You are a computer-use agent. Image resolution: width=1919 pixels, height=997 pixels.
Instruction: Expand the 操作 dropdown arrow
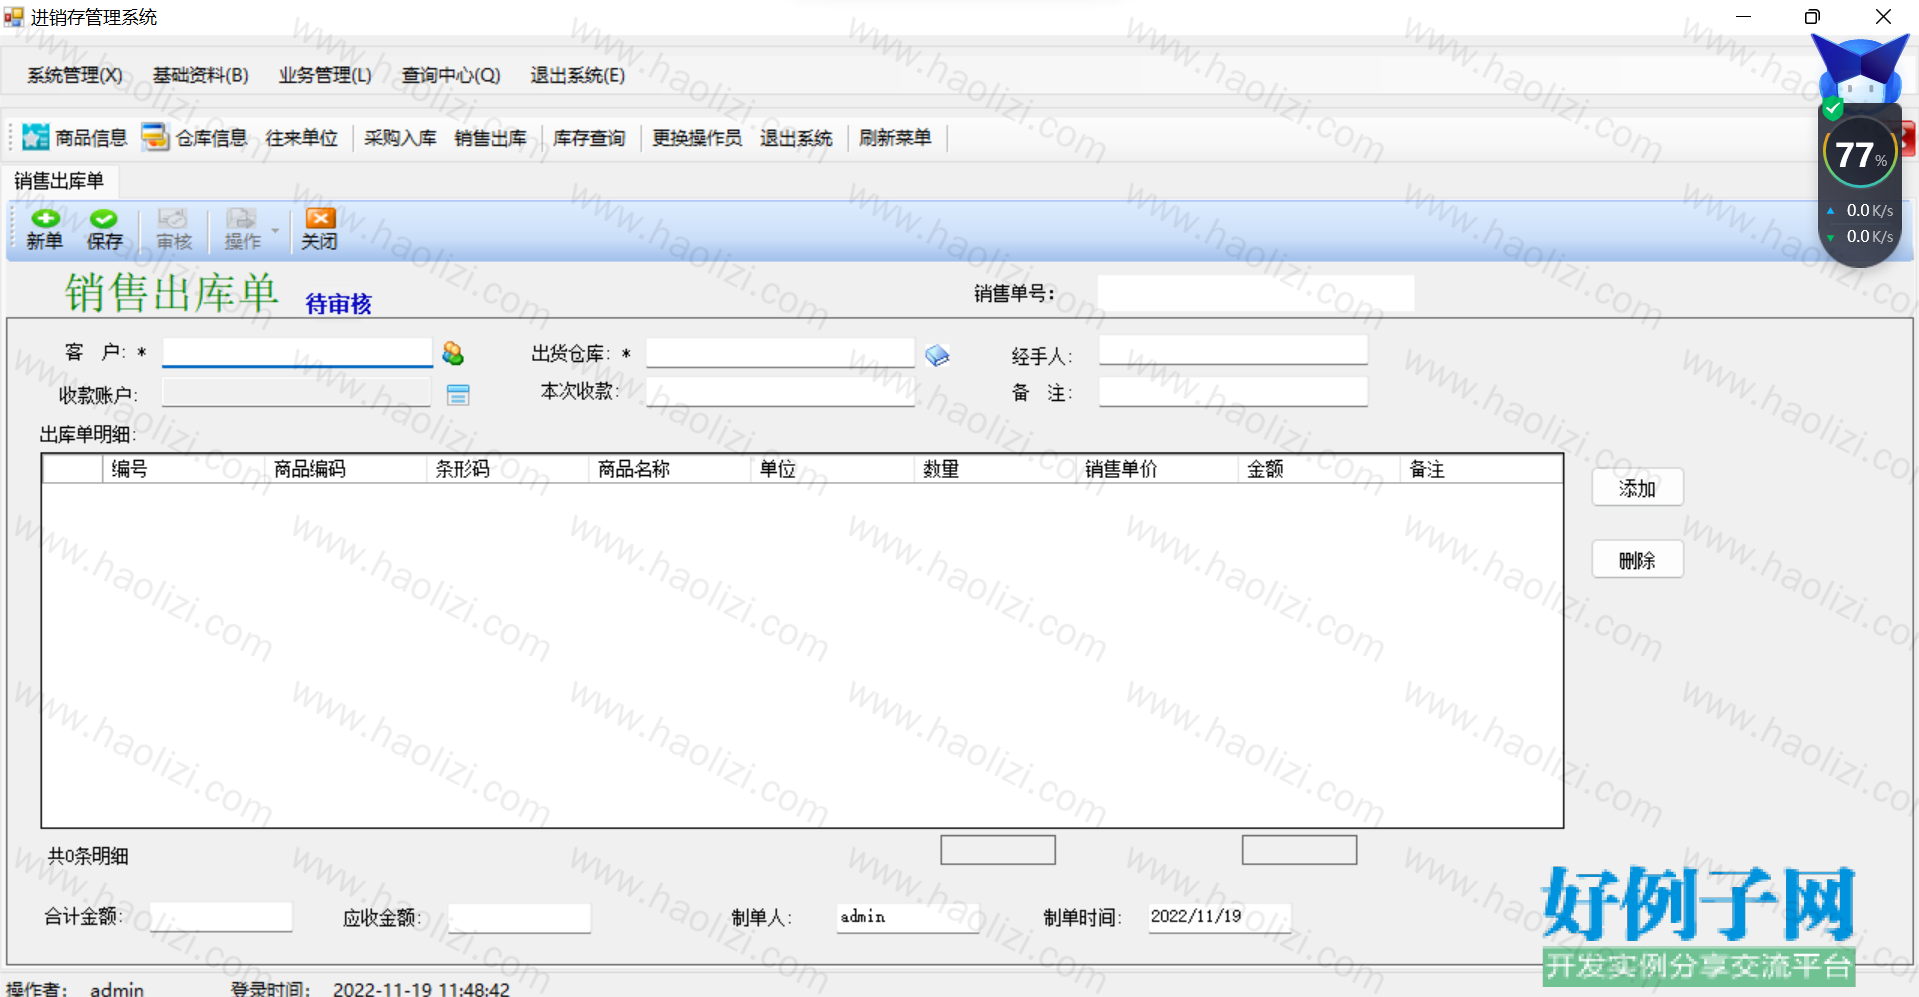275,231
